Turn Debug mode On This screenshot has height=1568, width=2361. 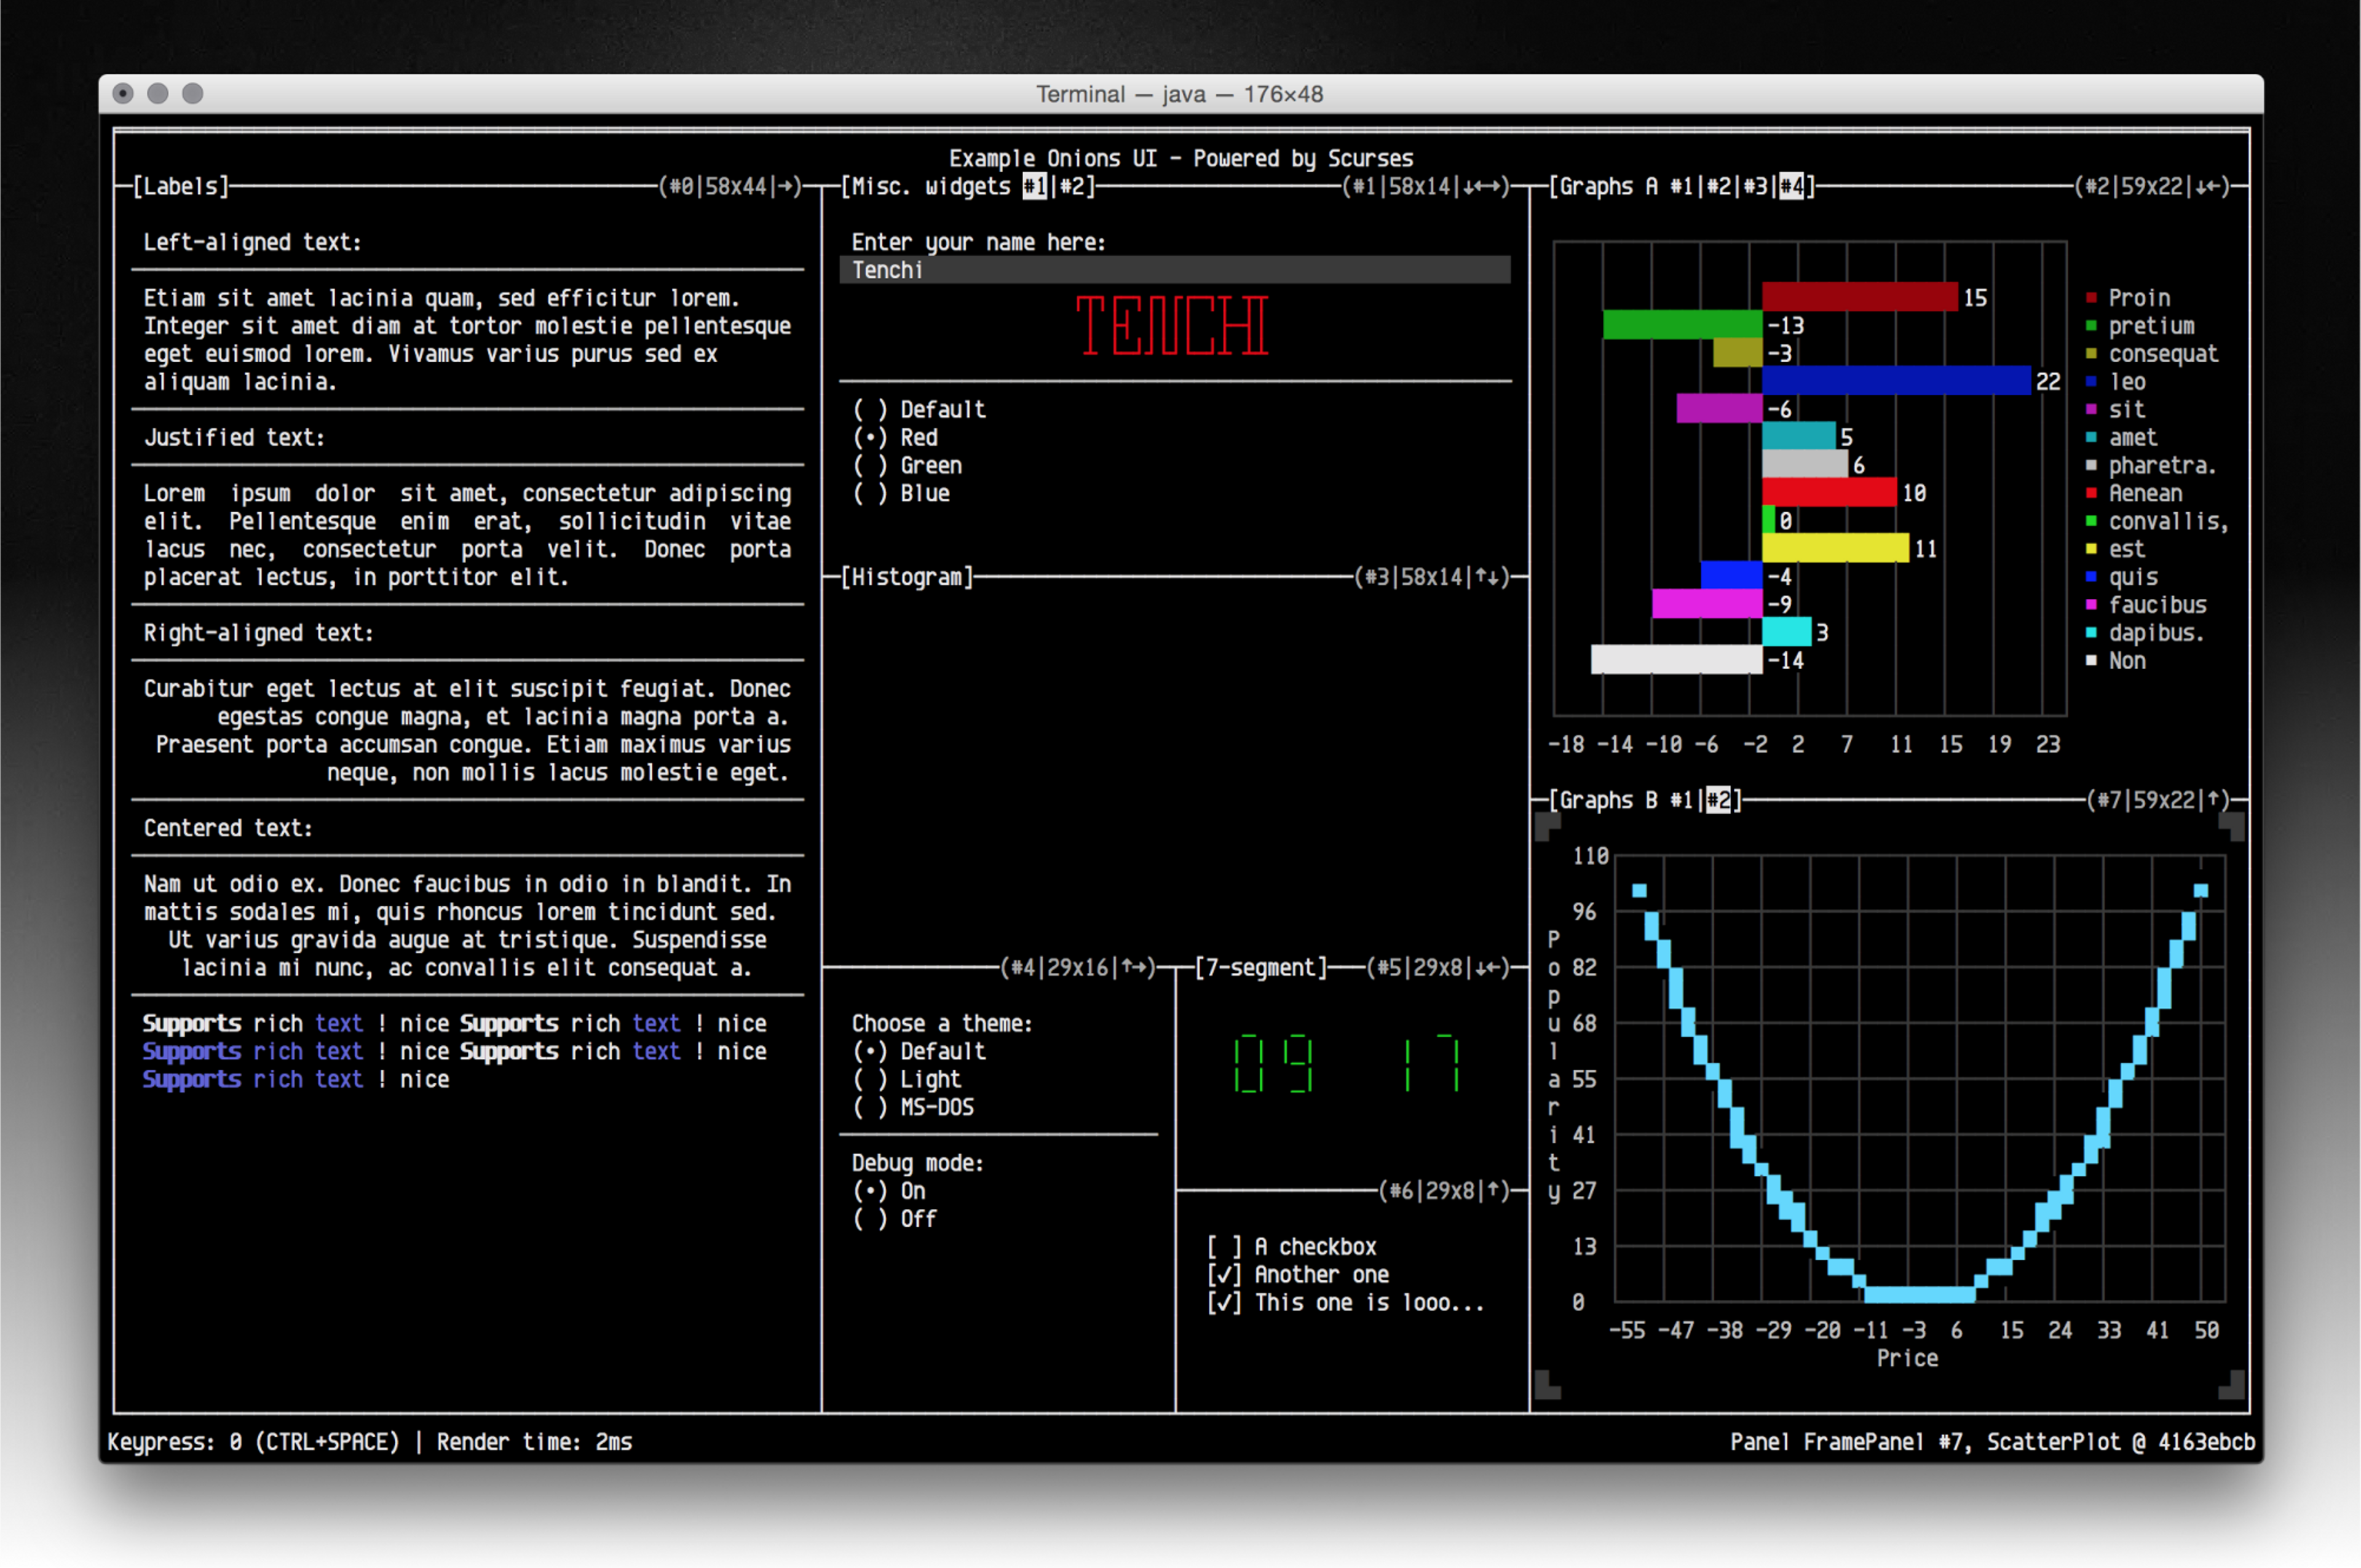coord(889,1191)
